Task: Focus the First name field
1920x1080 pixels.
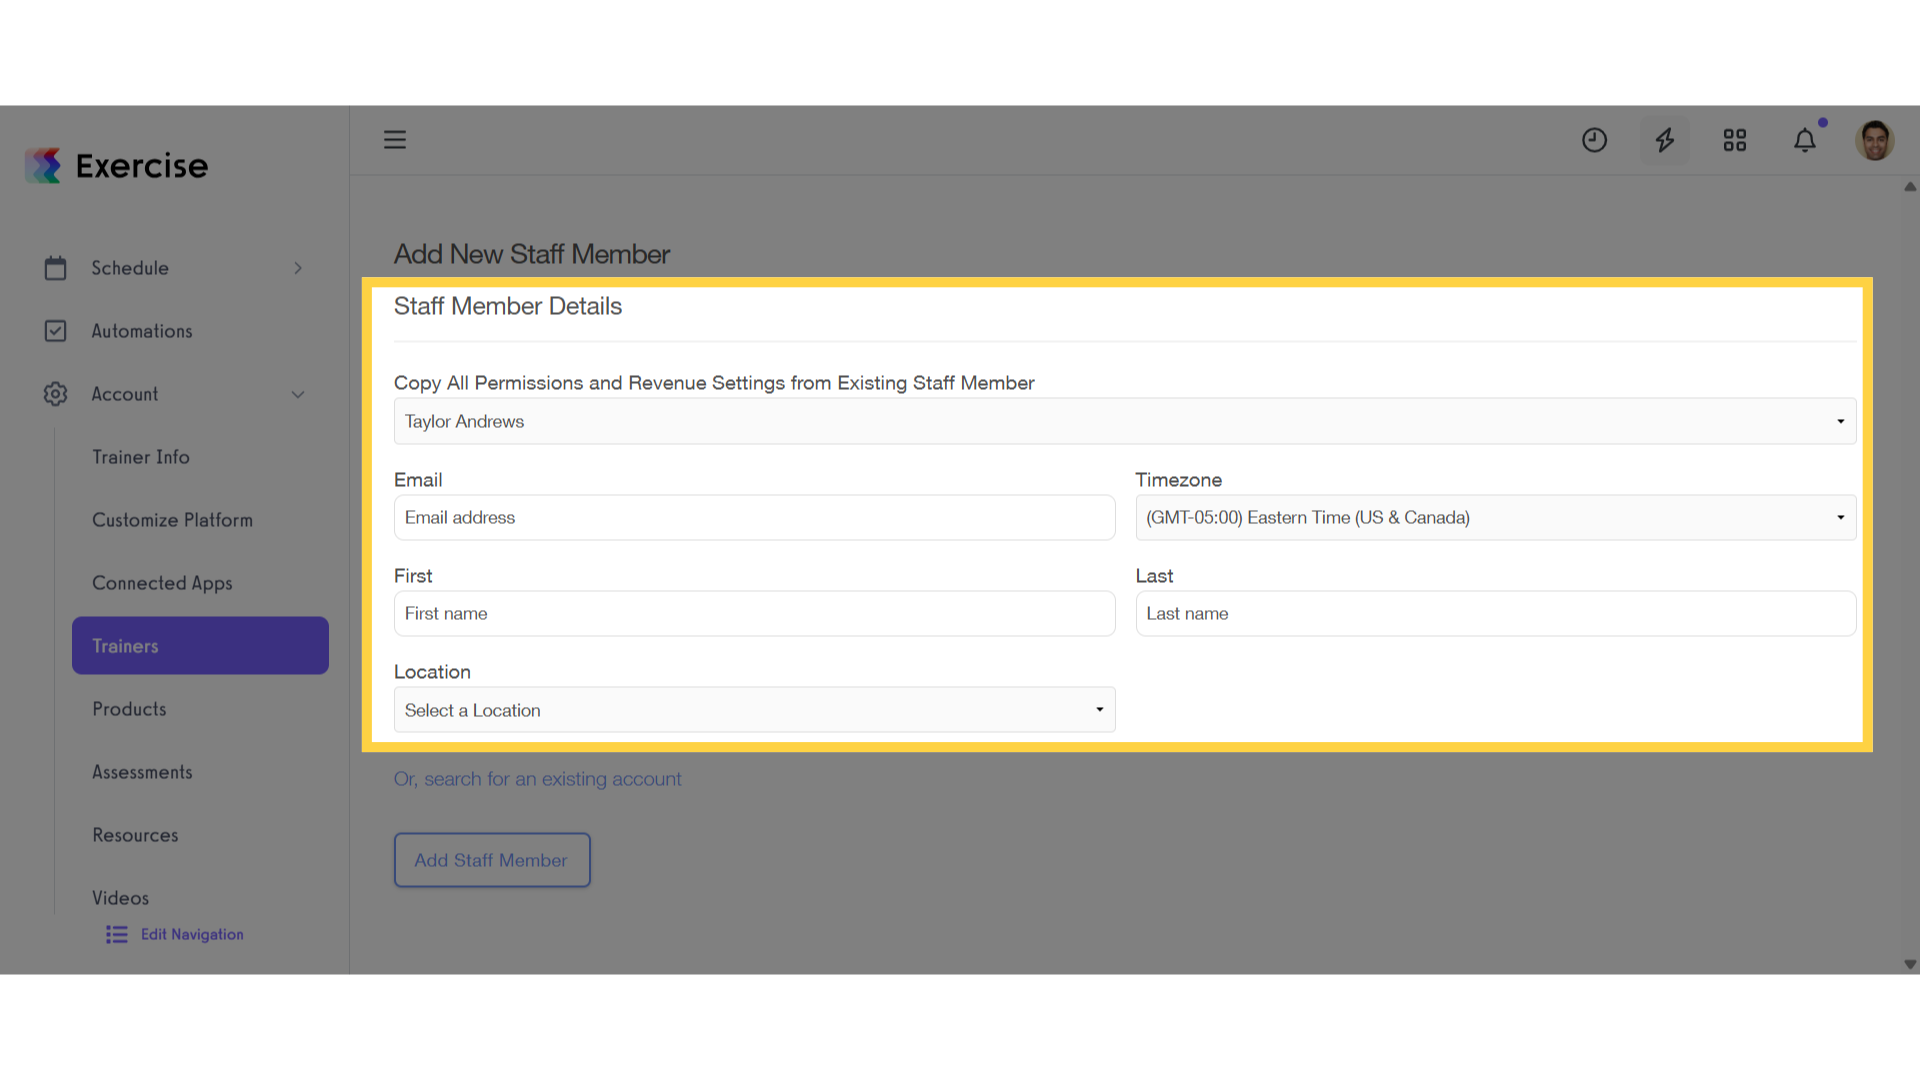Action: coord(755,613)
